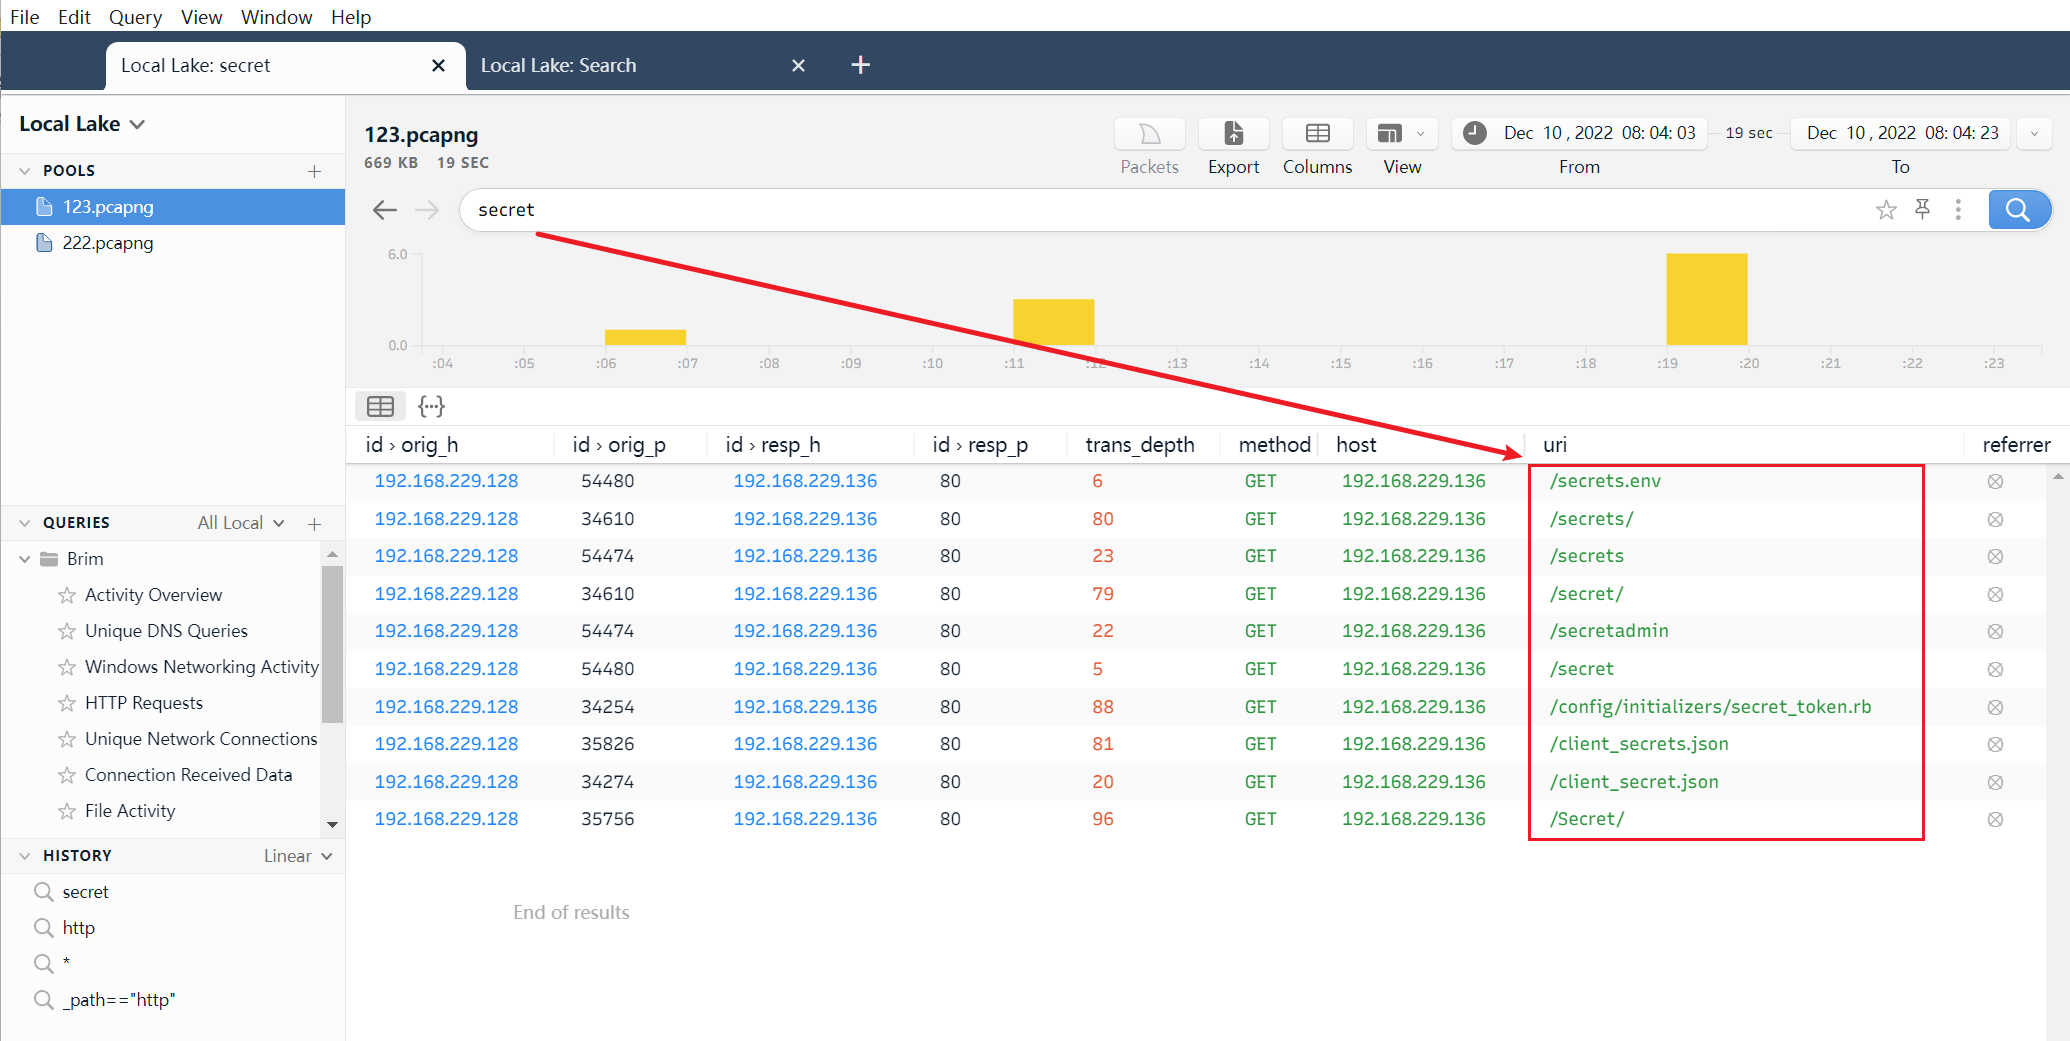Save query with the star icon
Screen dimensions: 2070x1041
click(x=1886, y=210)
